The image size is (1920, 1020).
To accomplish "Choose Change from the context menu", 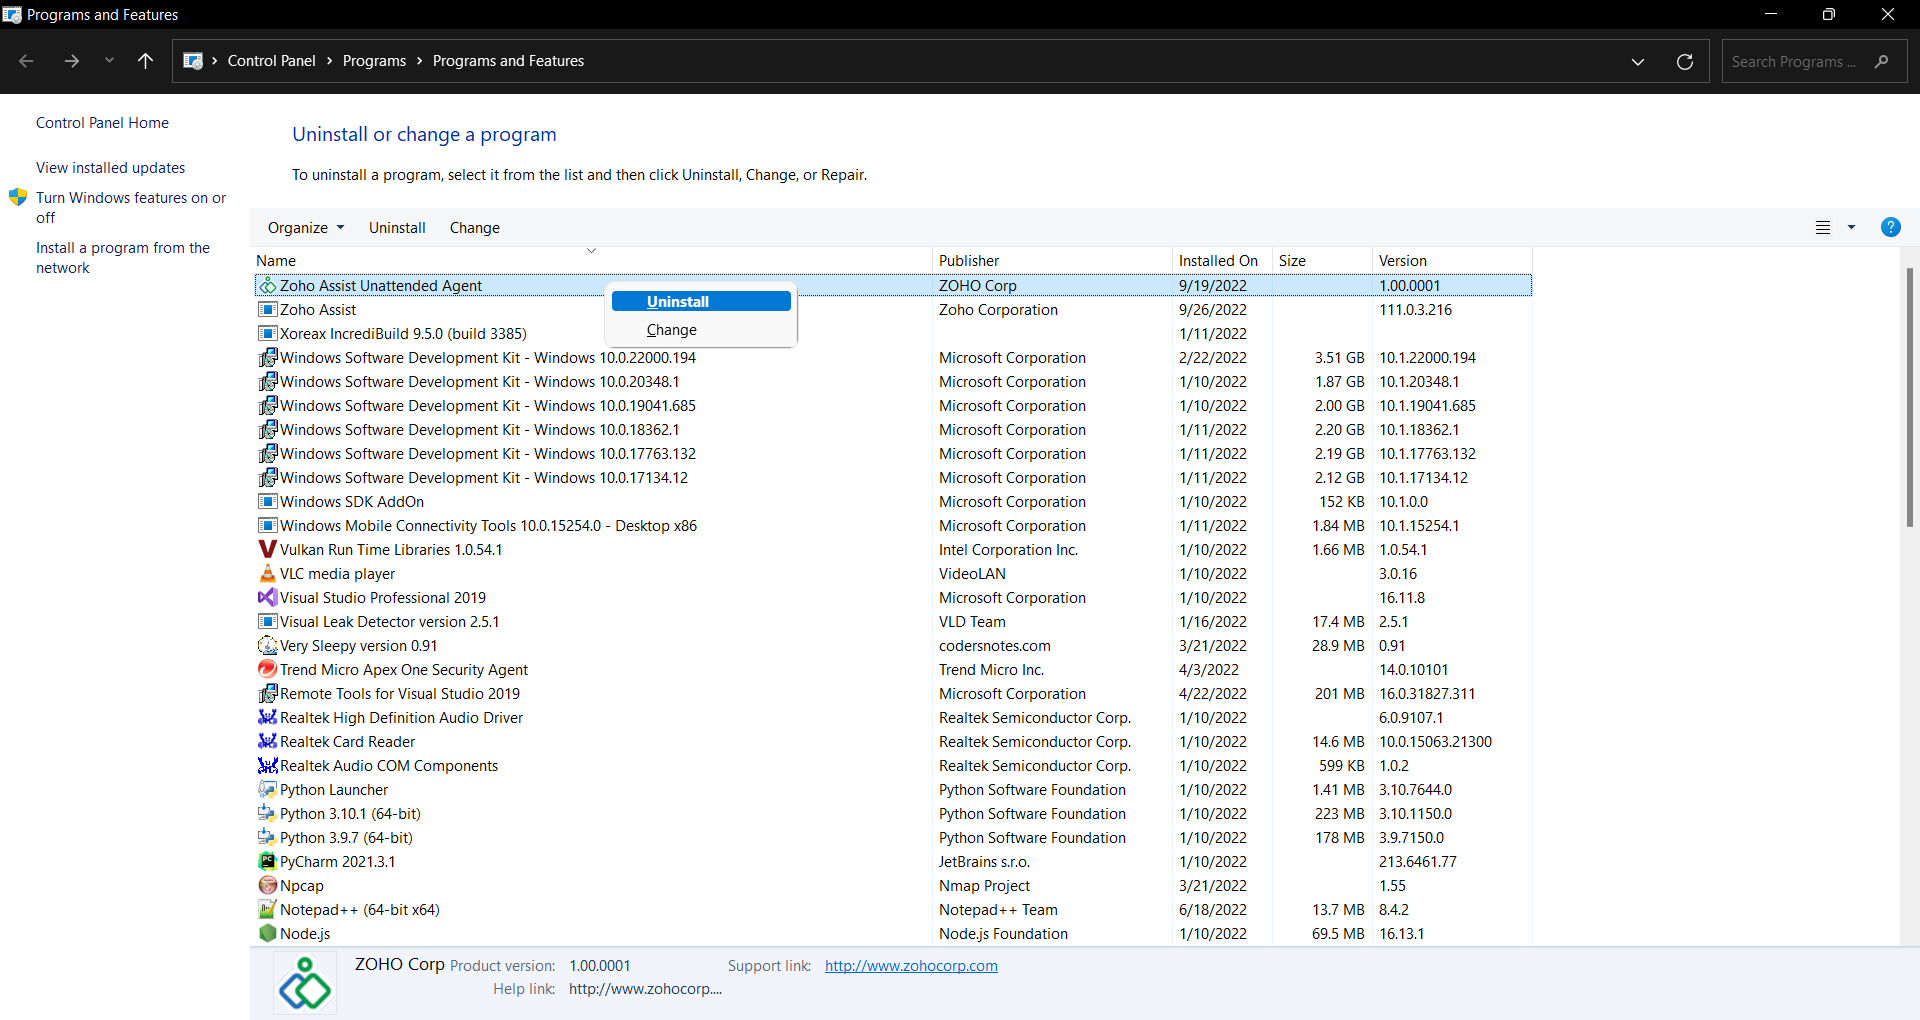I will pyautogui.click(x=671, y=330).
